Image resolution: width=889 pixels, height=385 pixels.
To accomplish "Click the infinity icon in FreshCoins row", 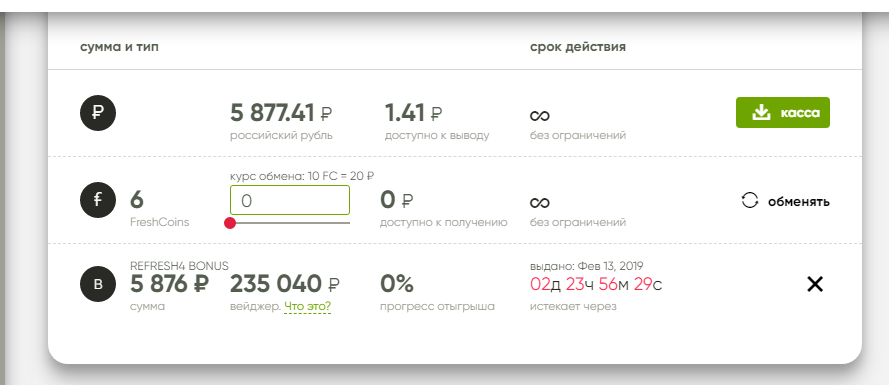I will [540, 203].
